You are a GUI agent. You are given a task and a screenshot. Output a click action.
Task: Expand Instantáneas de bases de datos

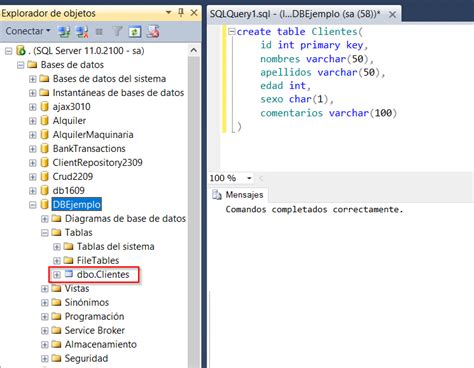33,93
